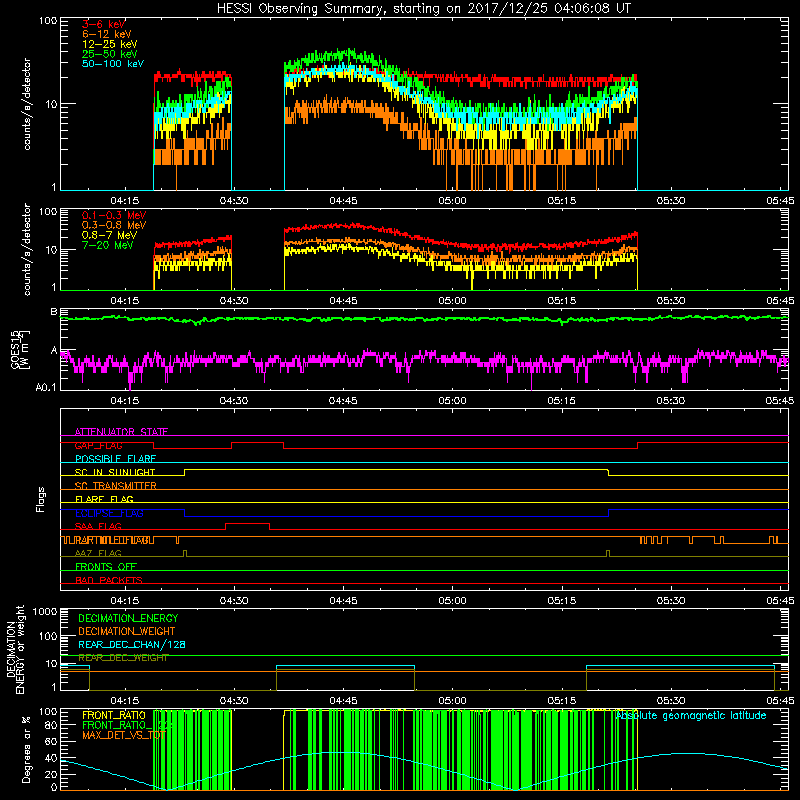Select the BAD_PACKETS flag label
Screen dimensions: 800x800
pyautogui.click(x=109, y=580)
